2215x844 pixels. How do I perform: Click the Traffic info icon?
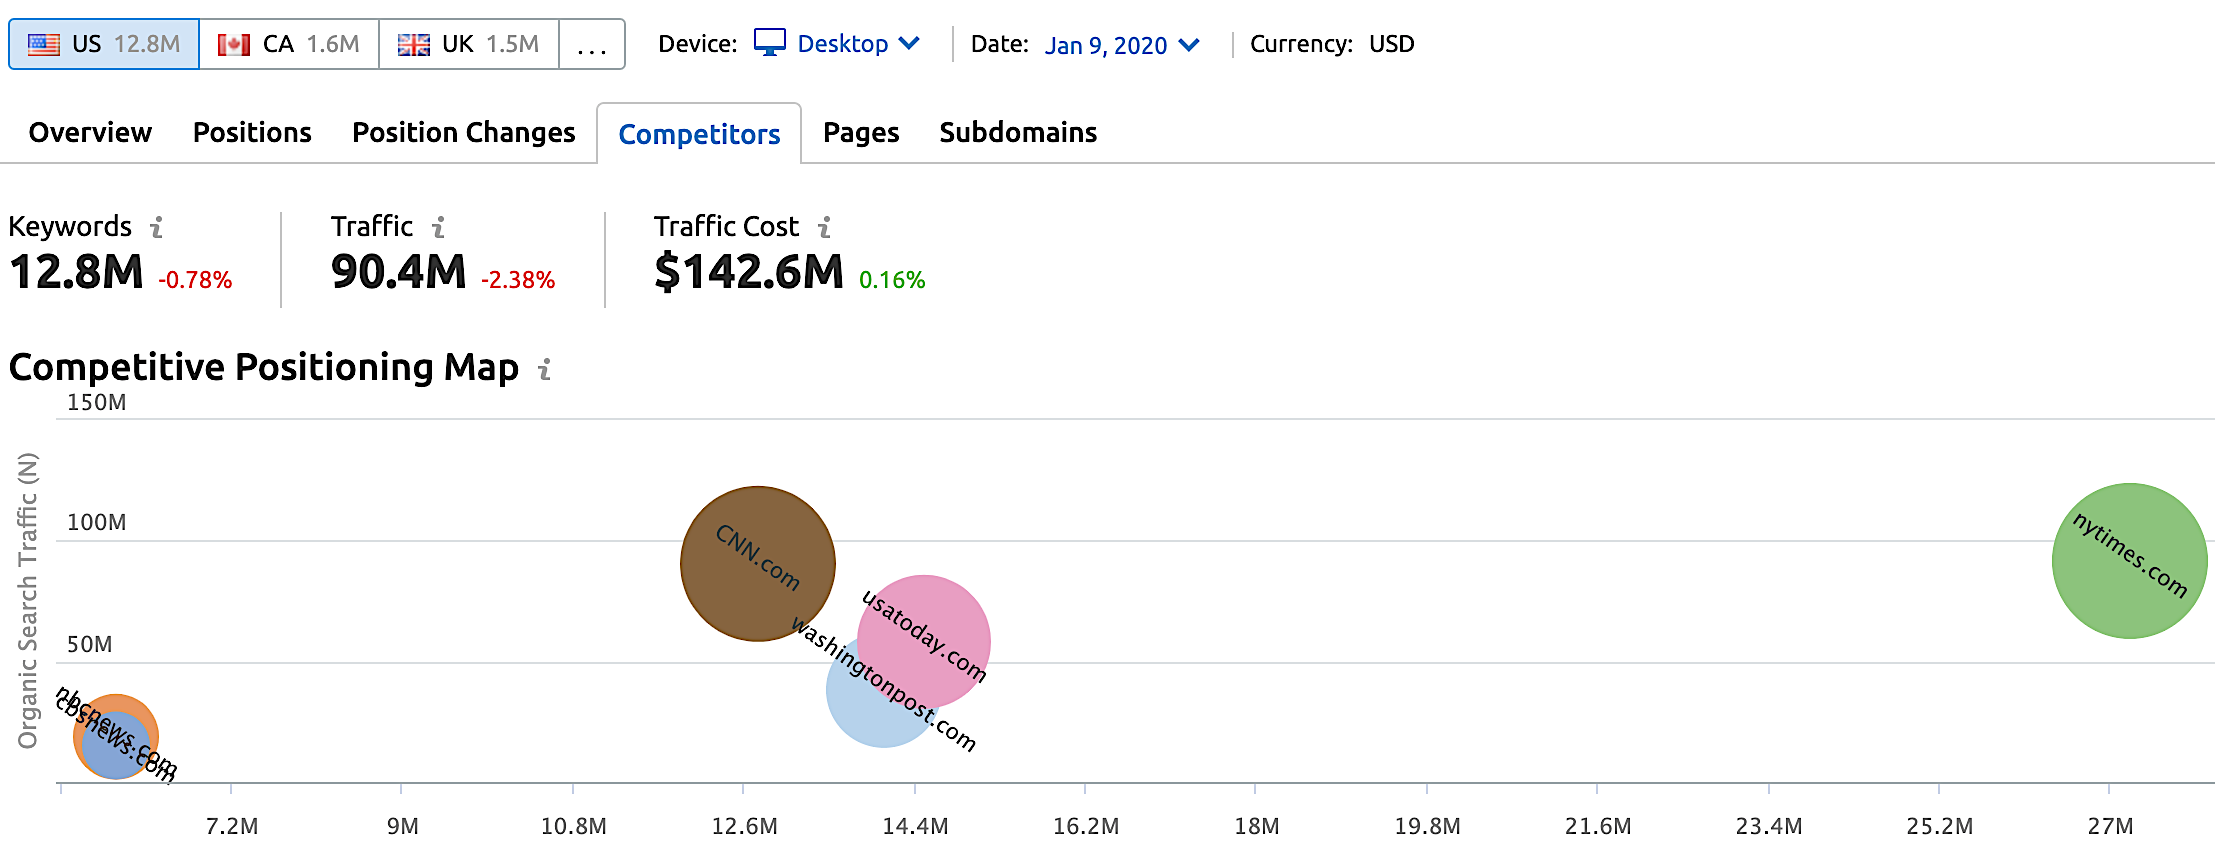438,228
